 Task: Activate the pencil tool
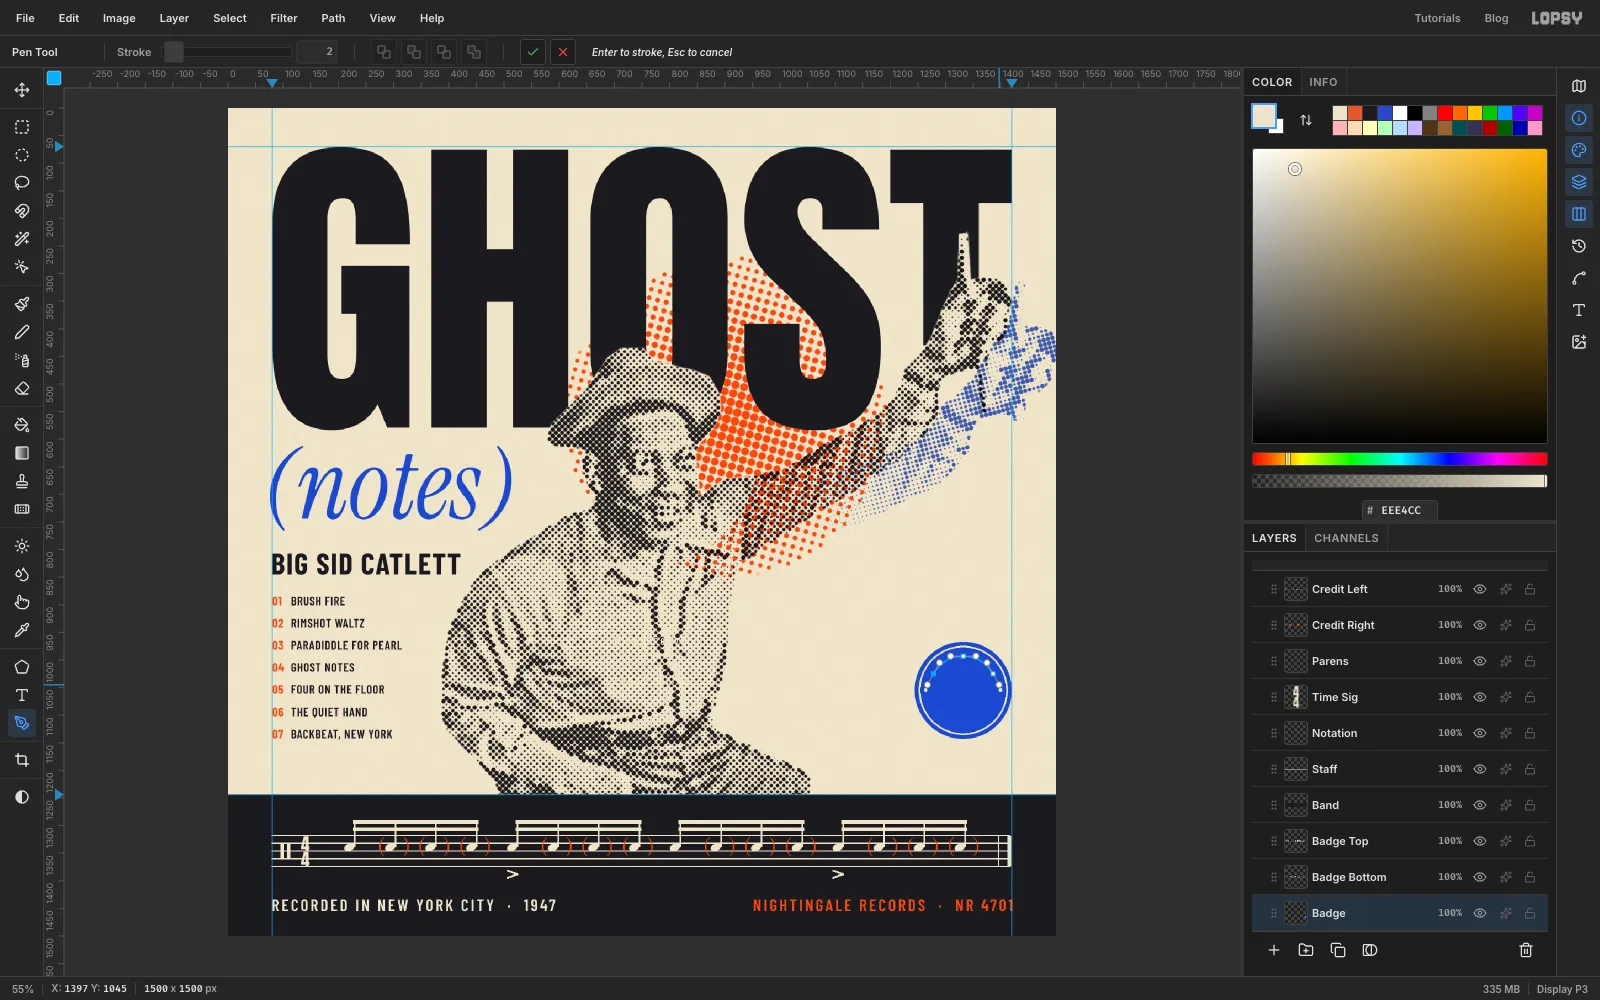pos(21,332)
